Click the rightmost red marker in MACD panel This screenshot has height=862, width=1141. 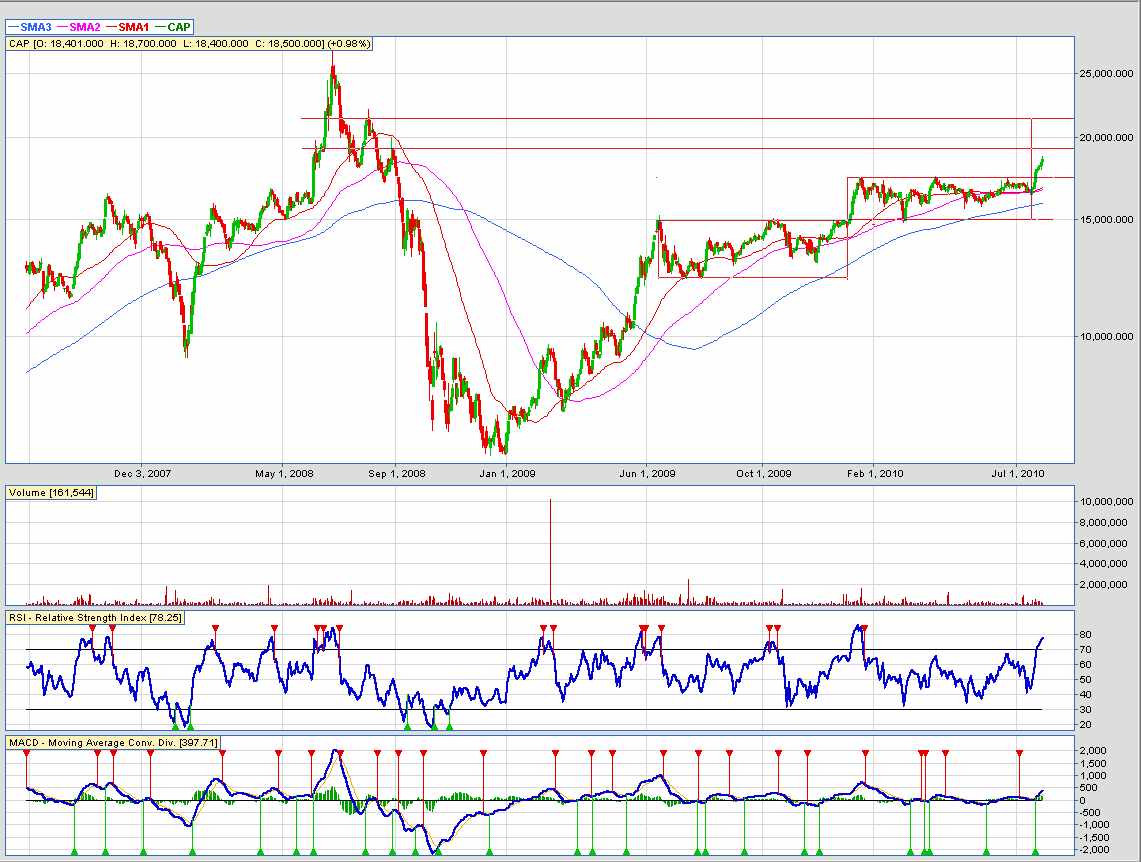[1019, 752]
